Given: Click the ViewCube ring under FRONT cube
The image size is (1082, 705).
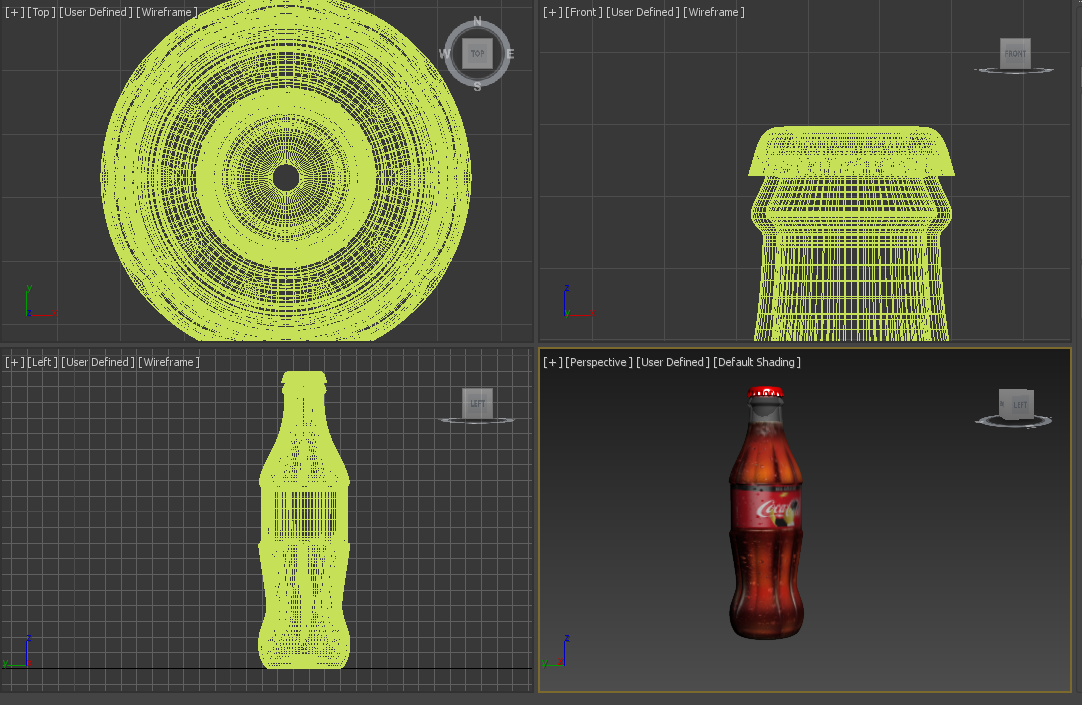Looking at the screenshot, I should (x=1014, y=70).
